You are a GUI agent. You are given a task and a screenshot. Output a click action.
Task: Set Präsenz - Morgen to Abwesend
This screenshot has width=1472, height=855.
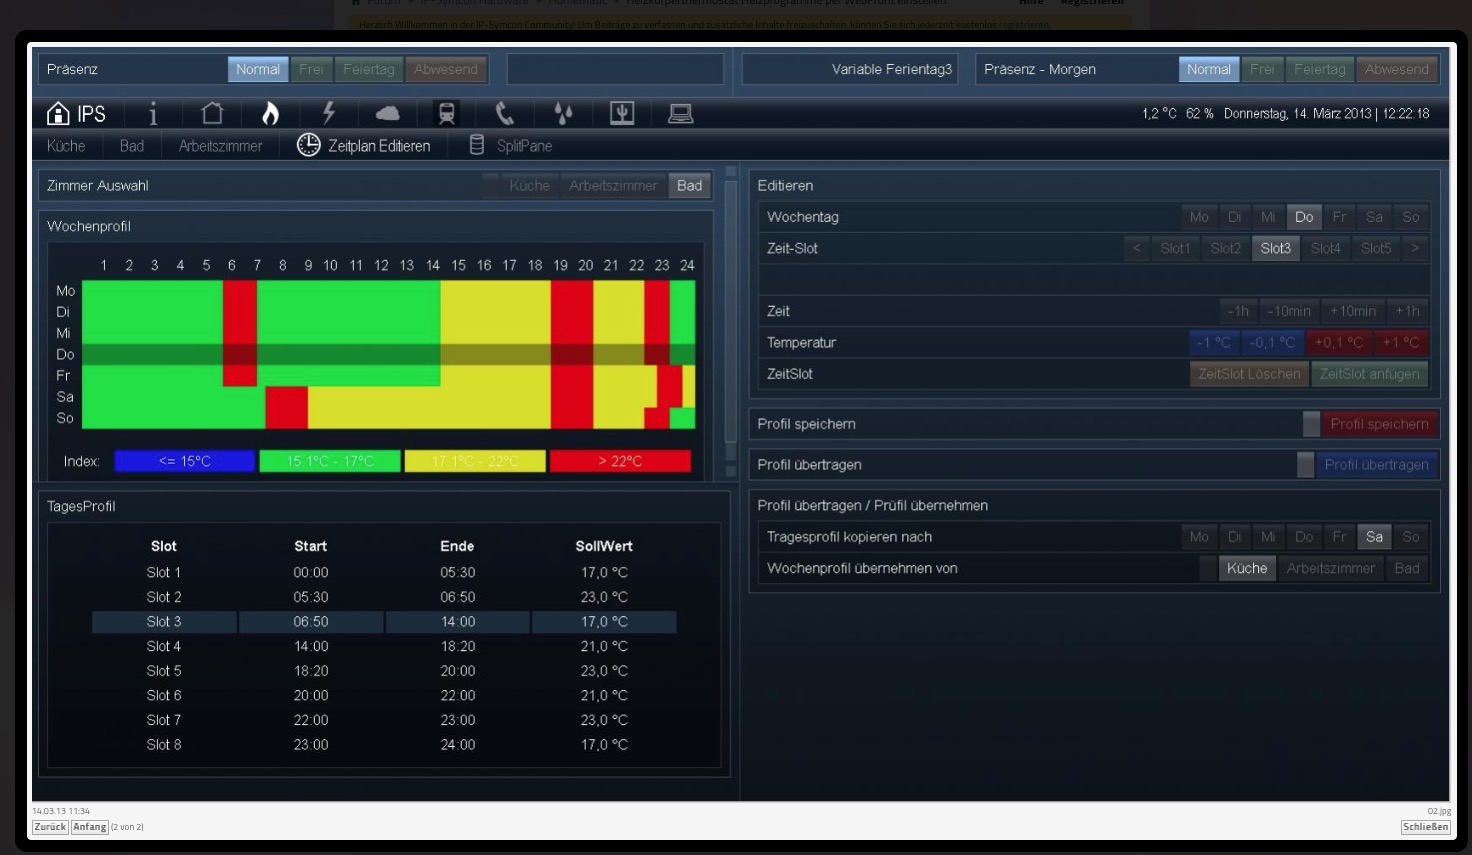(1397, 69)
